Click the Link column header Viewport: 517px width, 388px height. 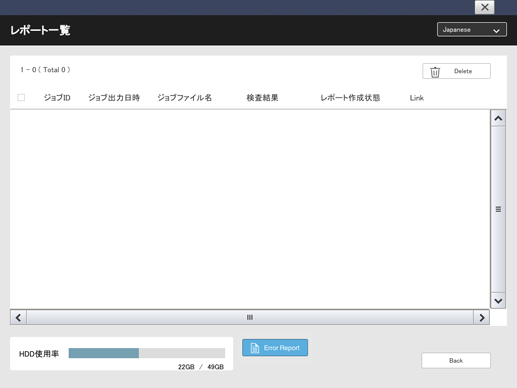417,98
